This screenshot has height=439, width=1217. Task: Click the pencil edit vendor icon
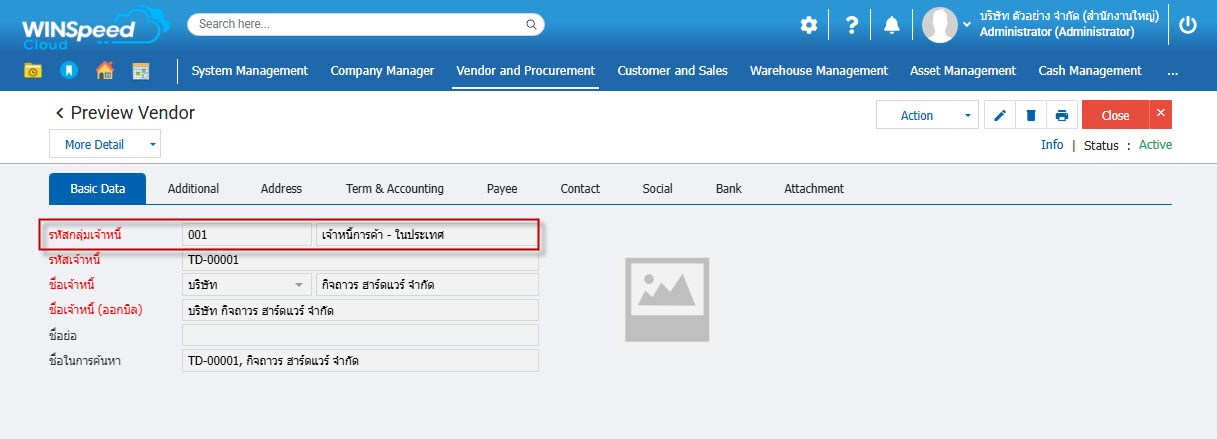(x=1000, y=116)
